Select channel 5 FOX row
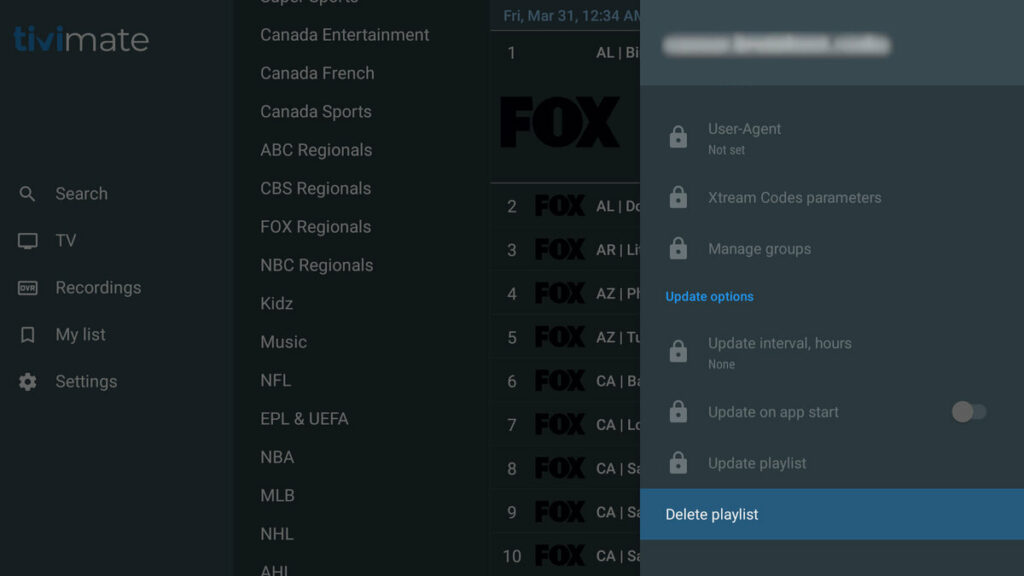The image size is (1024, 576). coord(565,337)
